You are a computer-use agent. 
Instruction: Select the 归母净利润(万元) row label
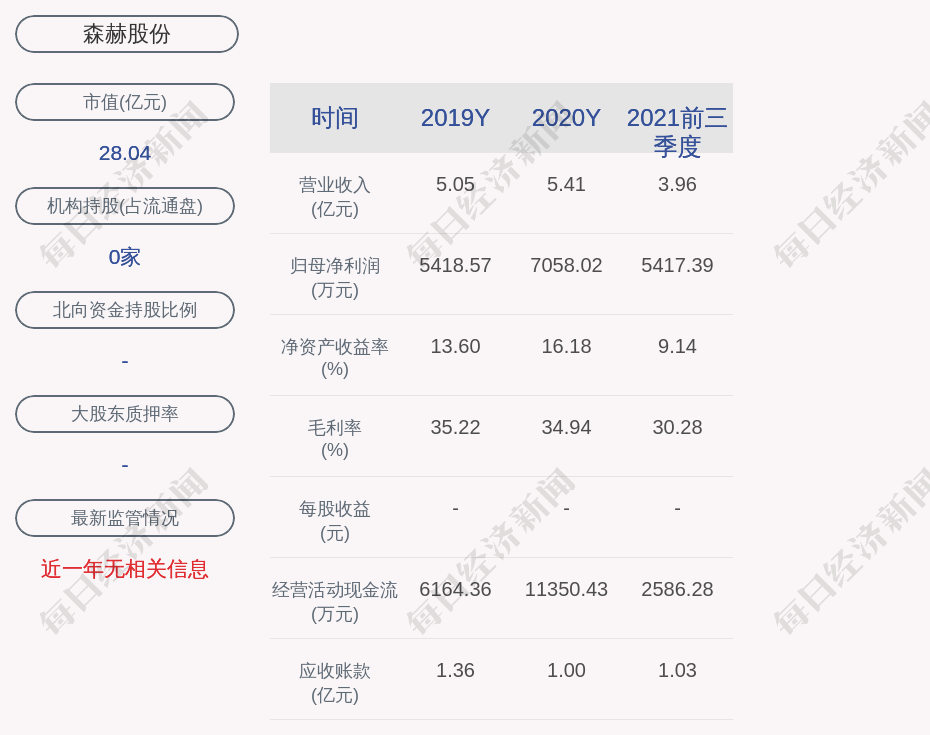tap(335, 277)
